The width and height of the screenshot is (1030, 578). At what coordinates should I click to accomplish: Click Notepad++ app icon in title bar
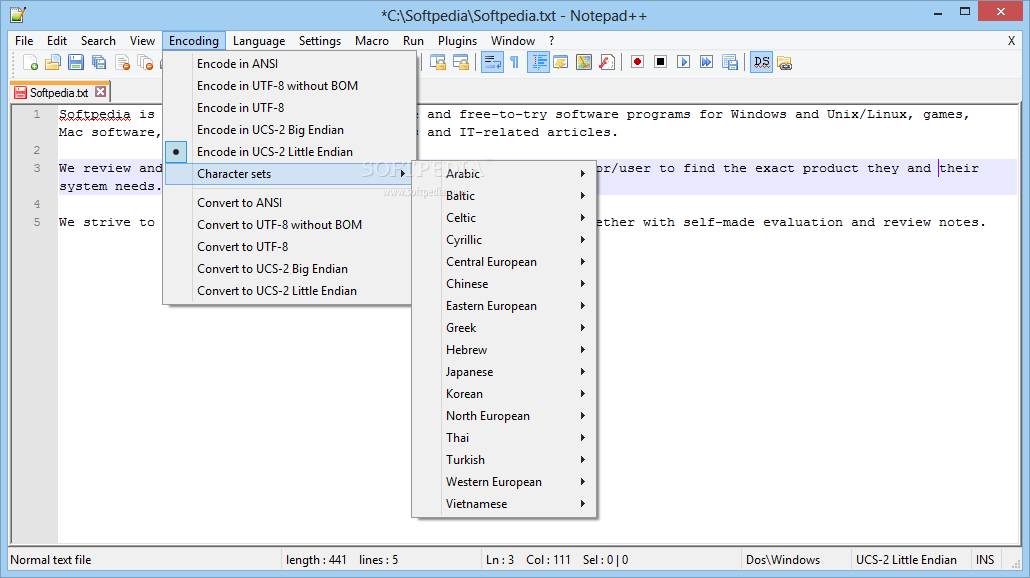click(x=18, y=14)
